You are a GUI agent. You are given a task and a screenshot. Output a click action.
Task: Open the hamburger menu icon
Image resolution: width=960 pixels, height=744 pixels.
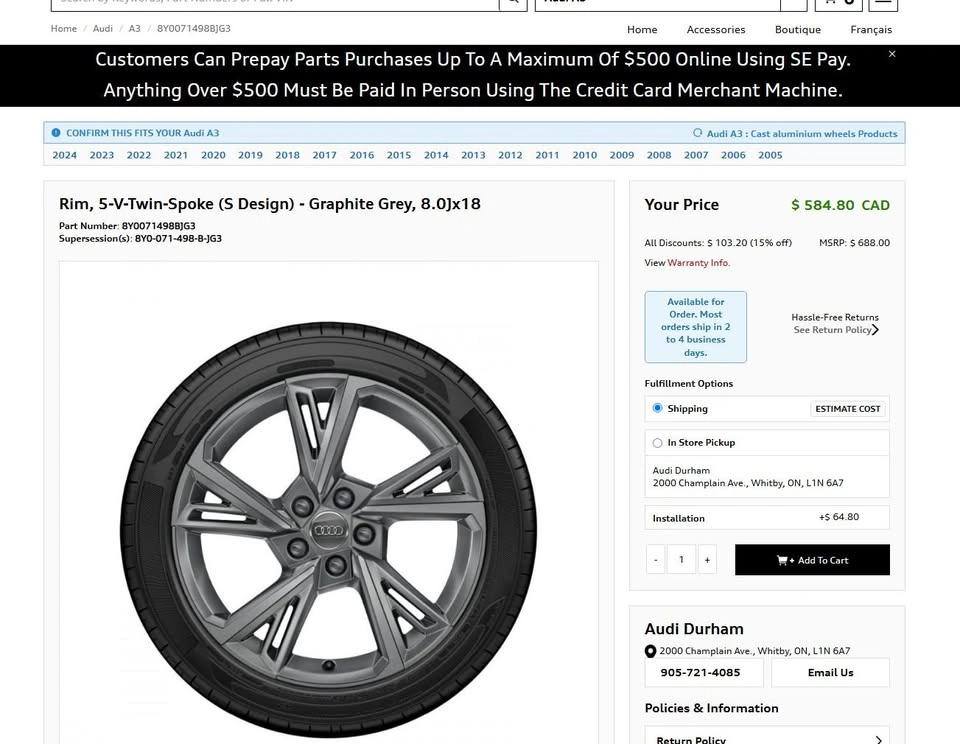pos(883,3)
